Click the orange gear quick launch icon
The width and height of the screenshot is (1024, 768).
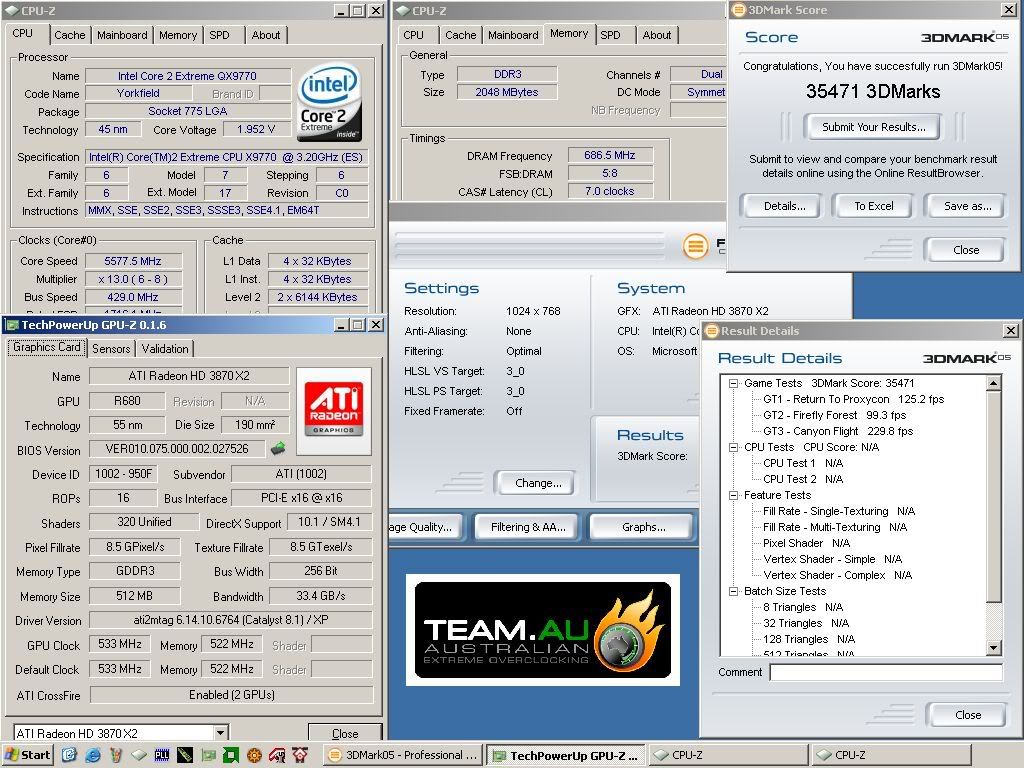pos(254,755)
